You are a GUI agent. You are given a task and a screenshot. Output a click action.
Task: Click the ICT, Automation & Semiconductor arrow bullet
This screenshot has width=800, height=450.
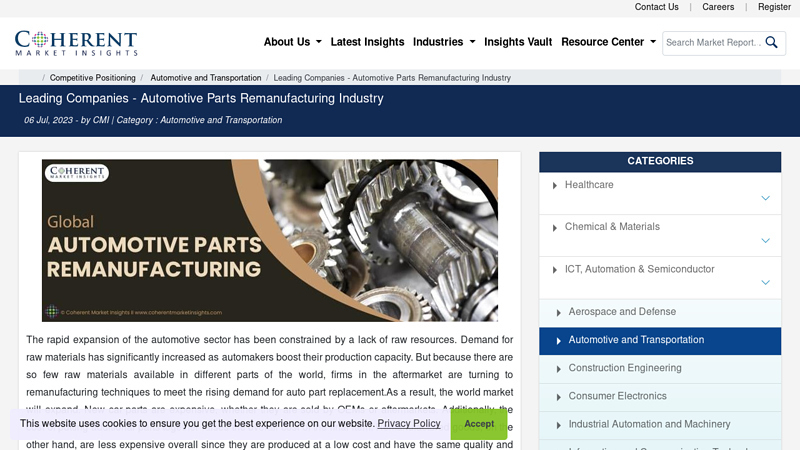[x=555, y=270]
